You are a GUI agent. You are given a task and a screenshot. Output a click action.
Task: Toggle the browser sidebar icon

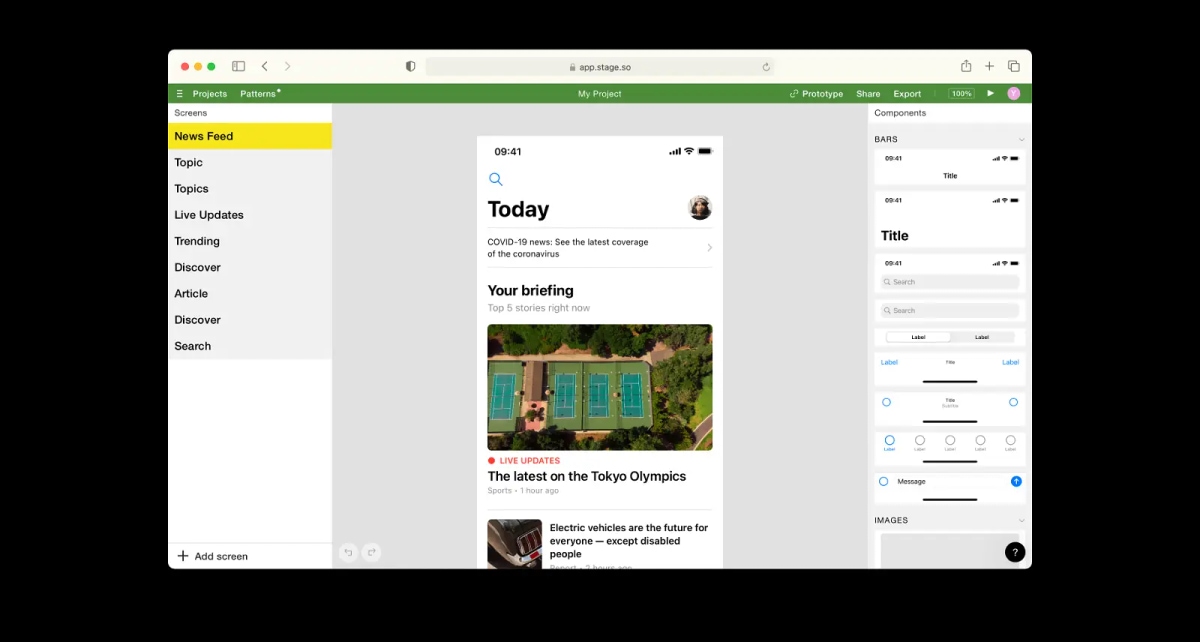point(238,66)
